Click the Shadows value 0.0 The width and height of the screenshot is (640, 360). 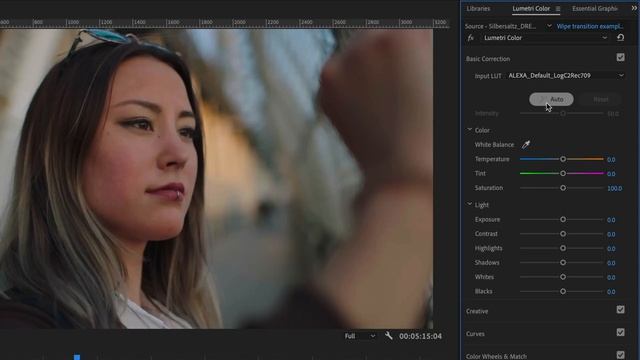pyautogui.click(x=611, y=263)
